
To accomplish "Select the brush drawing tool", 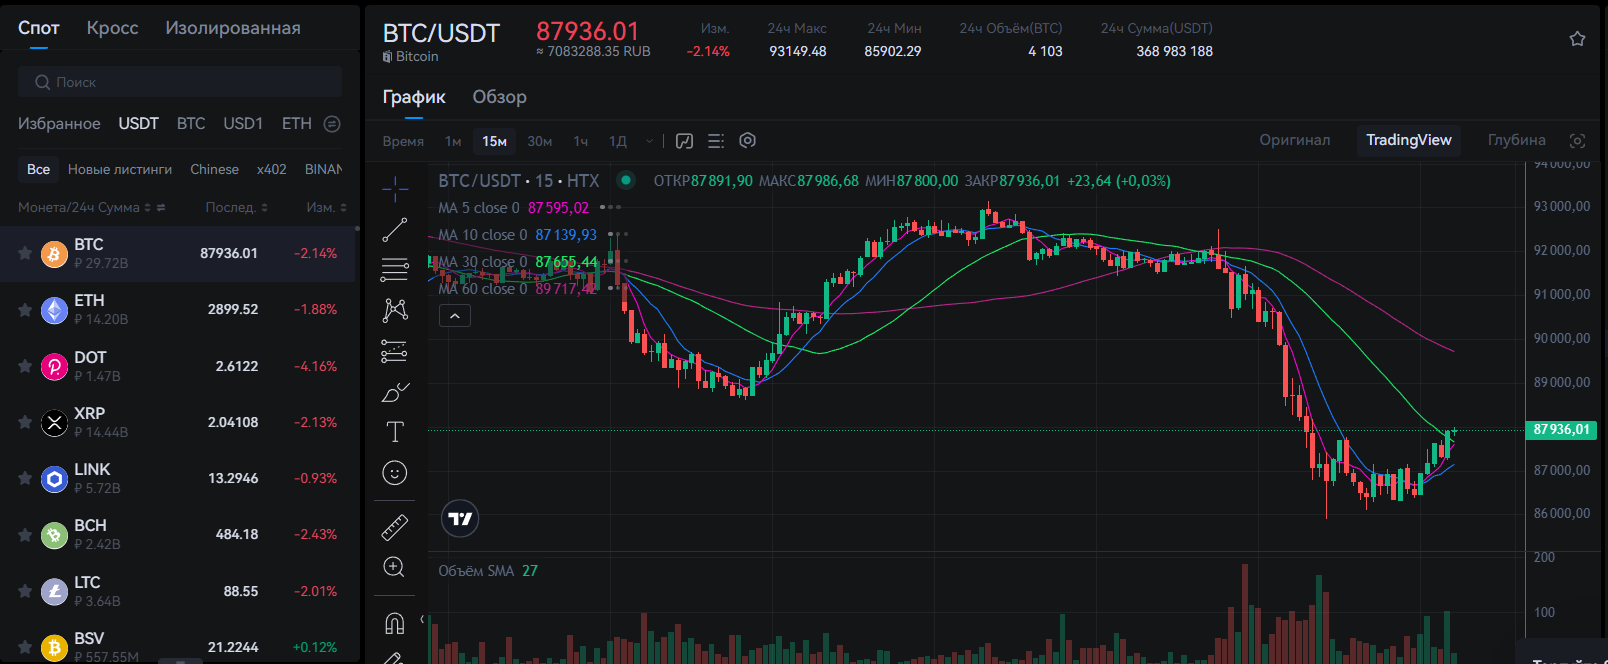I will pyautogui.click(x=395, y=392).
